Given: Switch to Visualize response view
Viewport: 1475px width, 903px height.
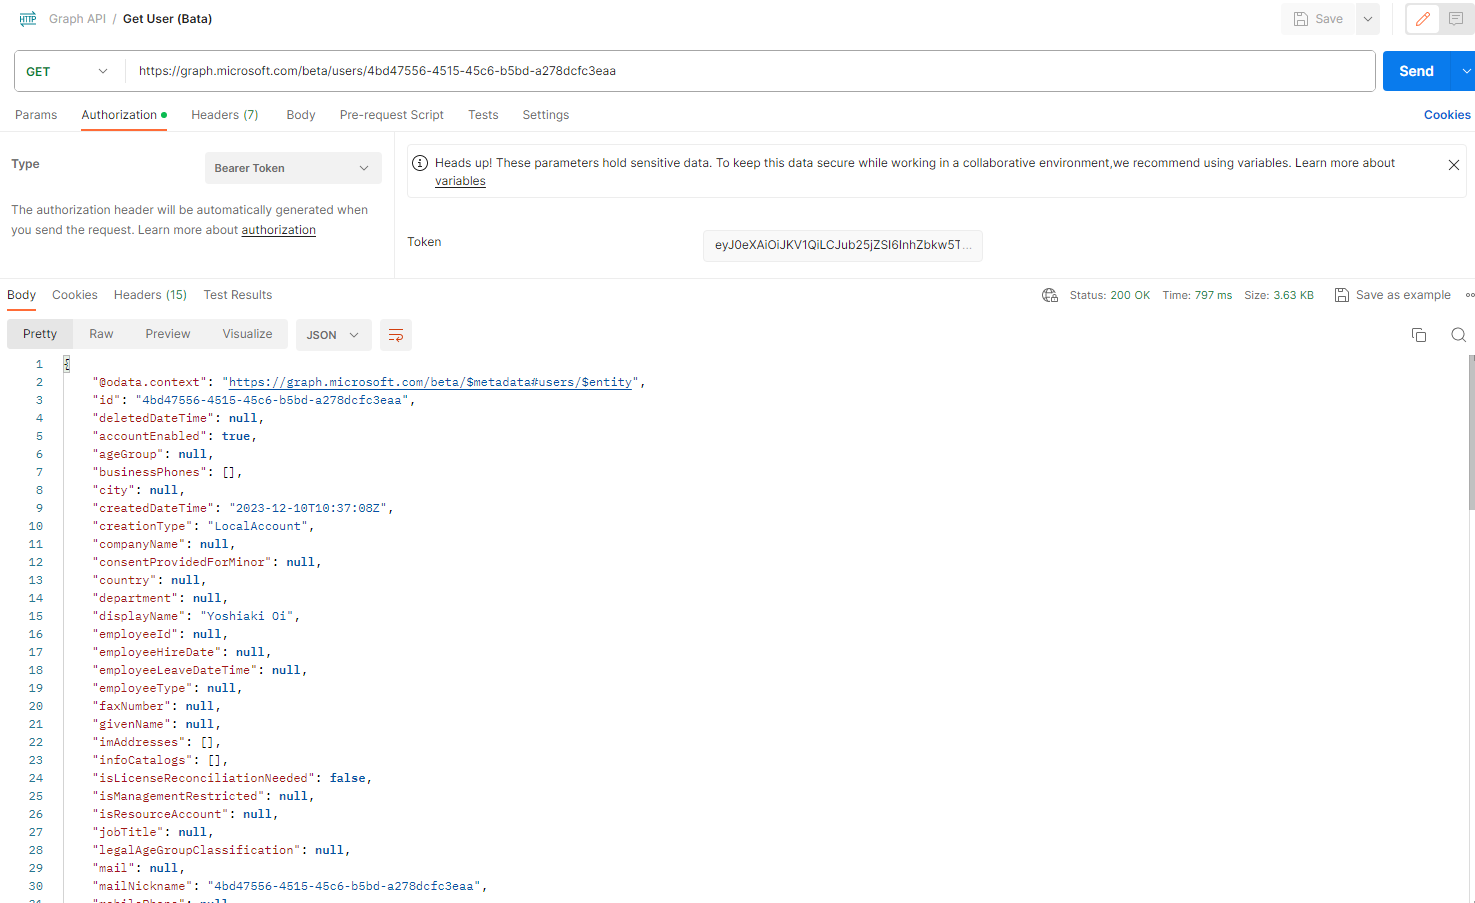Looking at the screenshot, I should (247, 334).
